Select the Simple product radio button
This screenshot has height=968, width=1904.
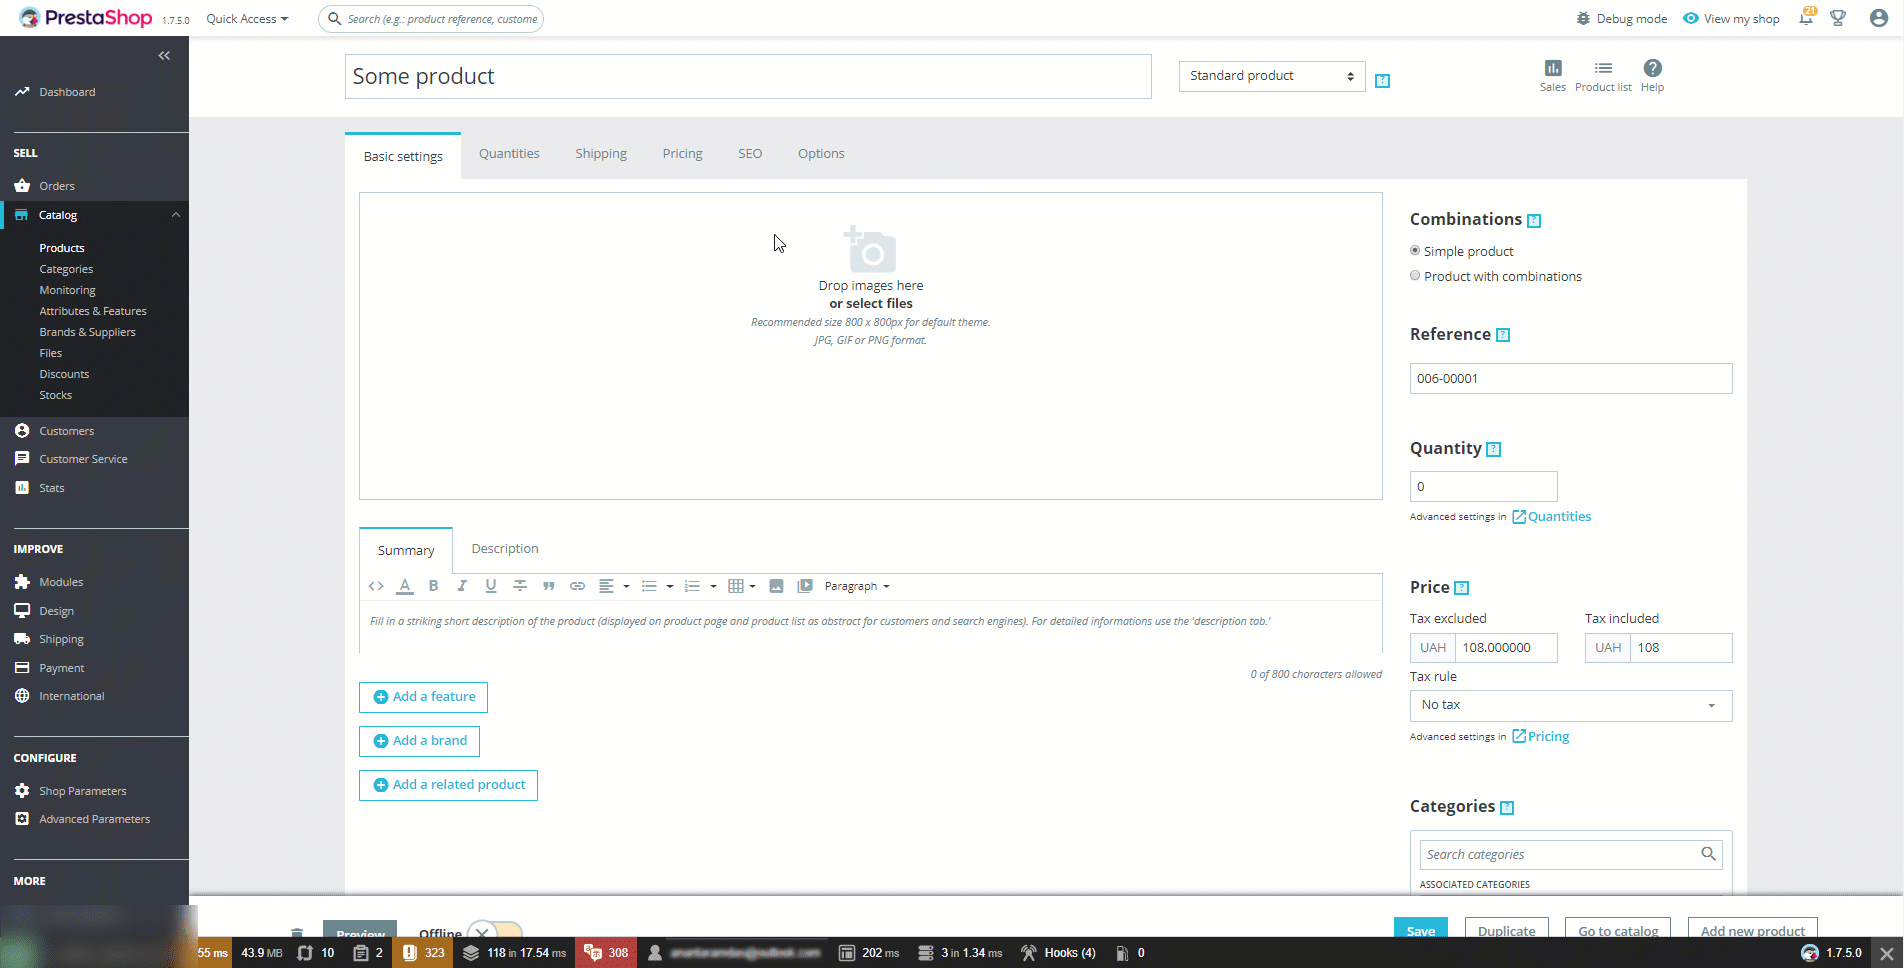click(1415, 251)
